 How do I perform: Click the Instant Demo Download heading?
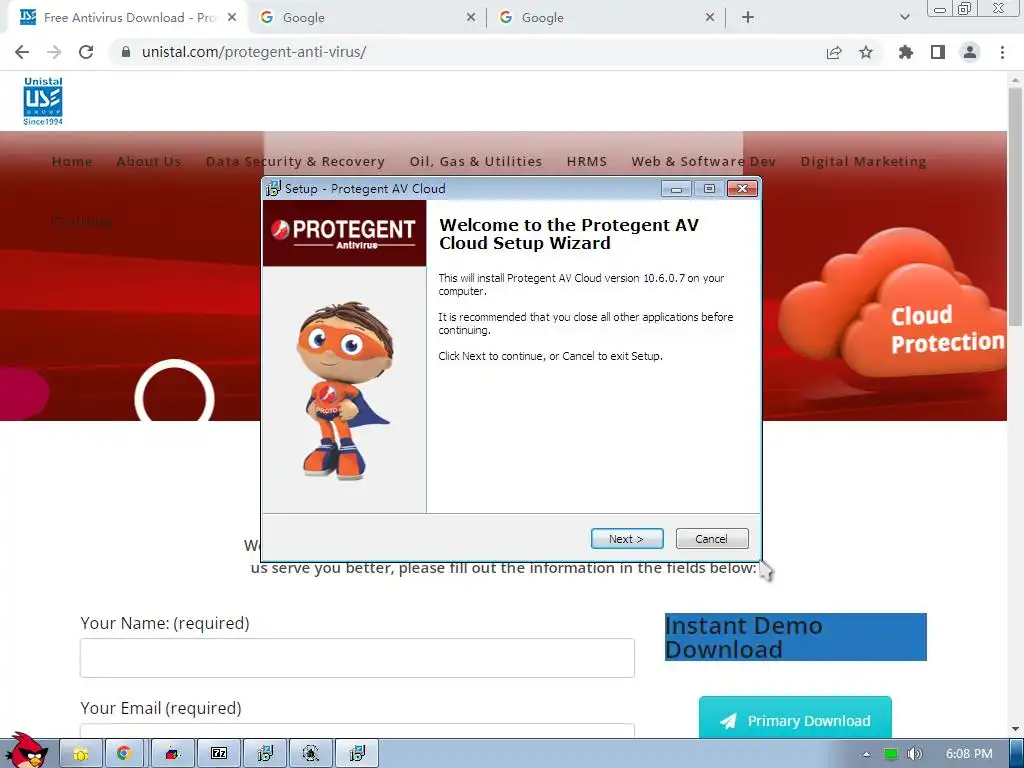tap(795, 637)
